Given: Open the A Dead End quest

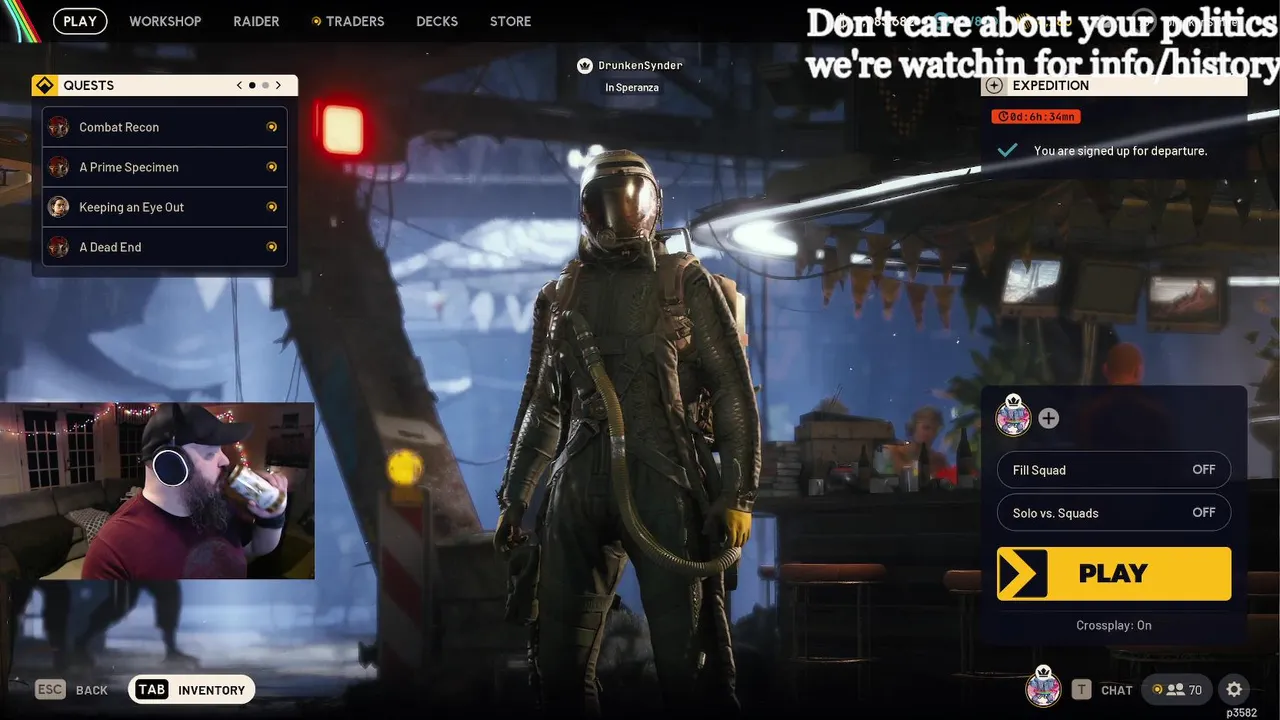Looking at the screenshot, I should pos(165,247).
